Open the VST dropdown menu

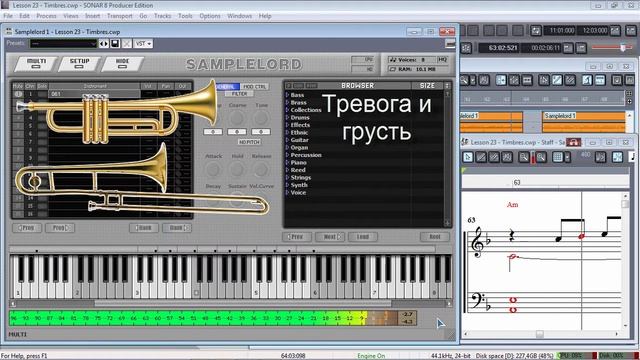pos(143,43)
